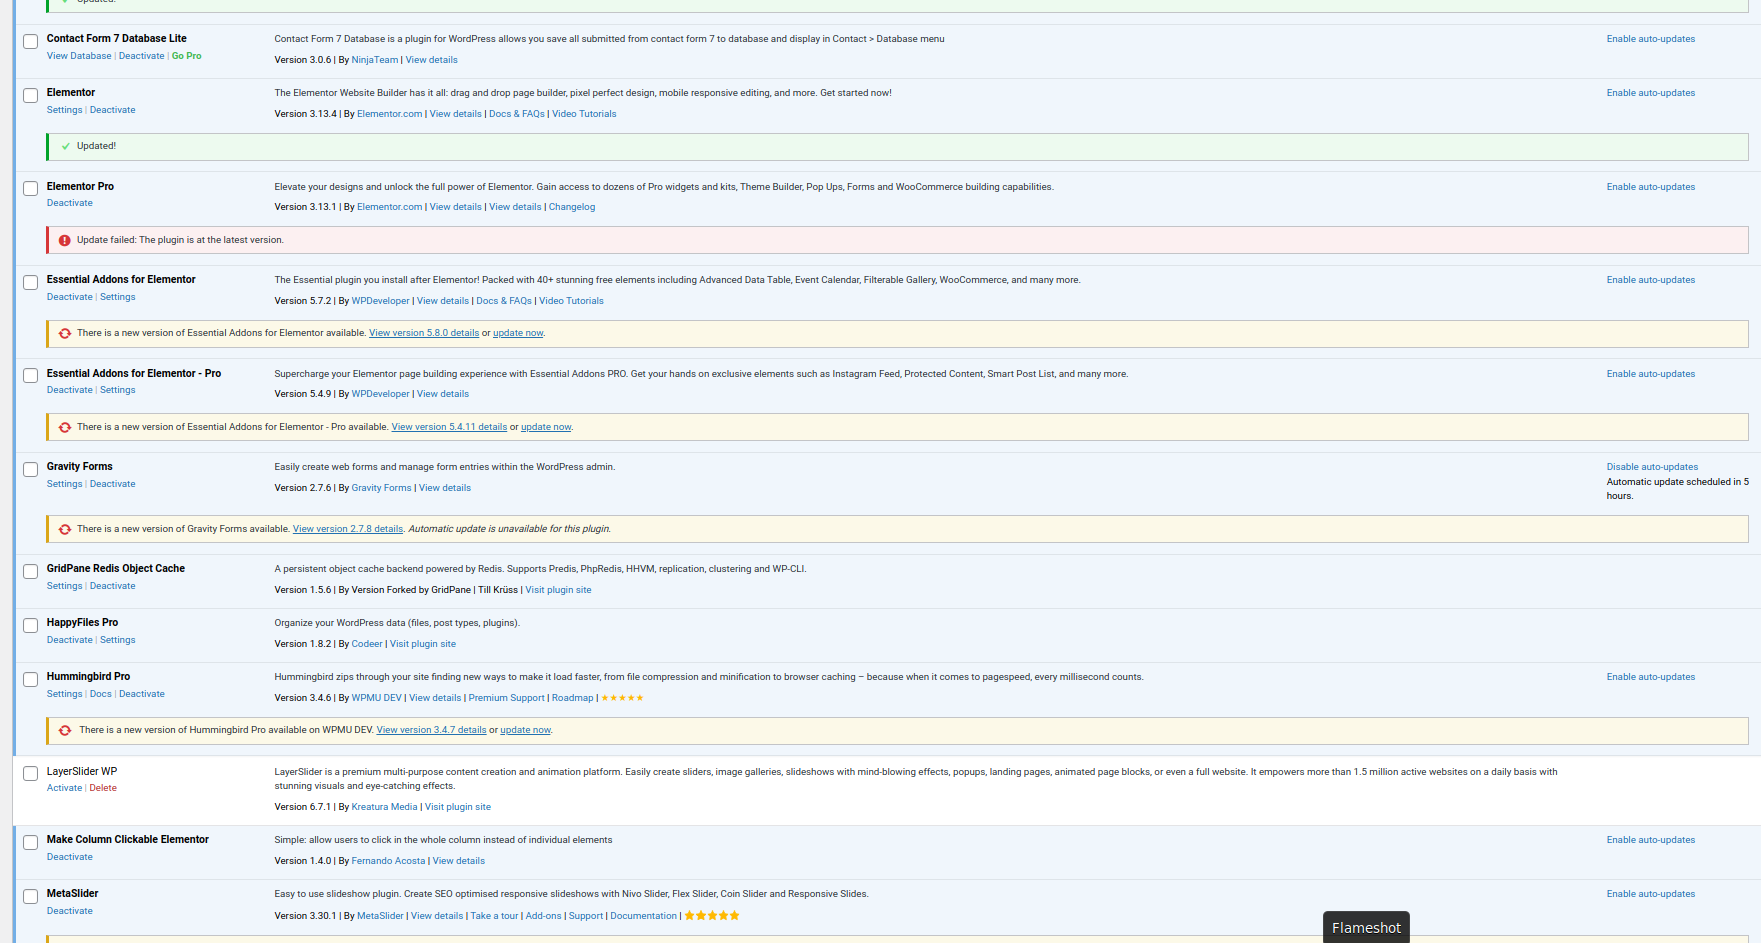
Task: Activate the LayerSlider WP plugin
Action: coord(64,788)
